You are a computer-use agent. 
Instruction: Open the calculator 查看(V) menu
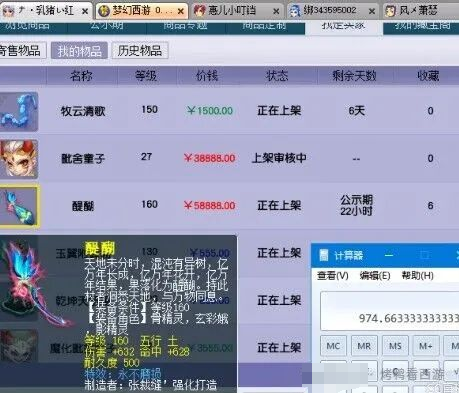(x=332, y=275)
